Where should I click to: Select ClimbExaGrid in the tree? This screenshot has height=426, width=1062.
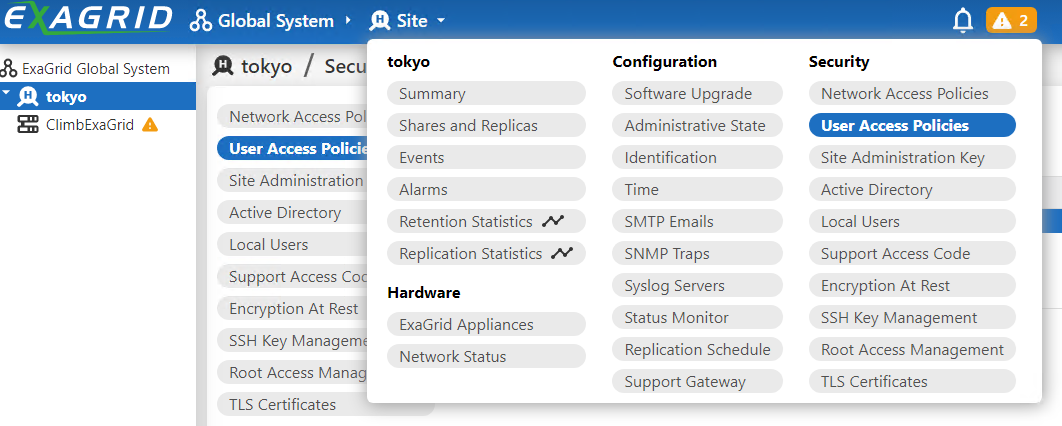90,125
